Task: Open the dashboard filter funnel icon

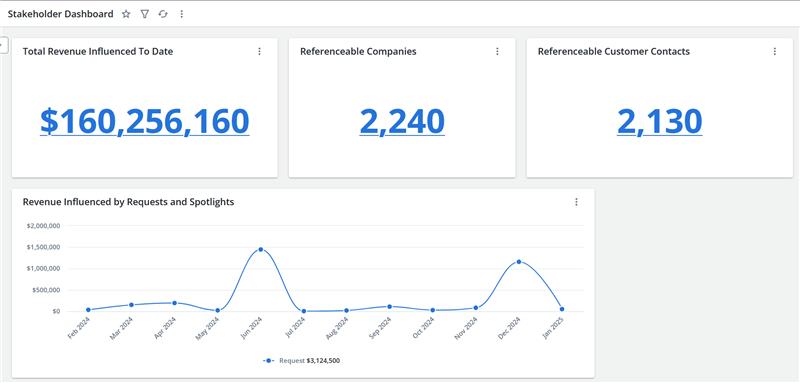Action: [x=145, y=14]
